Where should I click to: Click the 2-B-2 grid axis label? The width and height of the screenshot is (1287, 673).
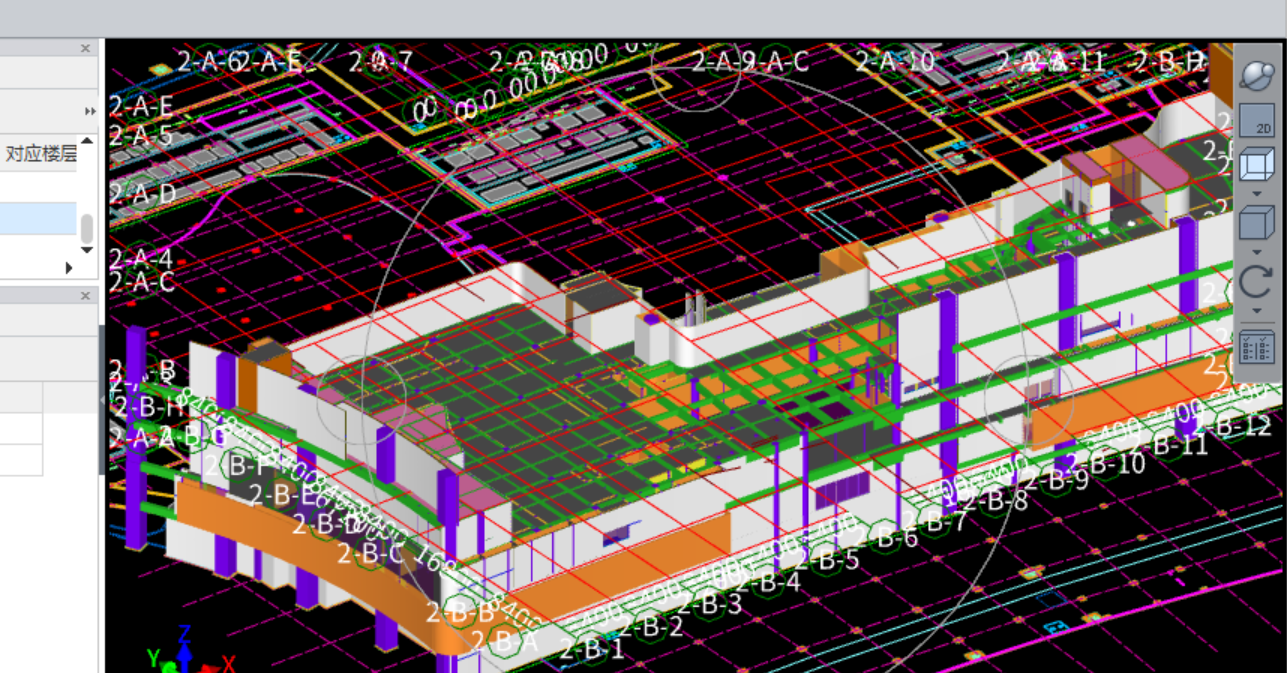tap(650, 627)
